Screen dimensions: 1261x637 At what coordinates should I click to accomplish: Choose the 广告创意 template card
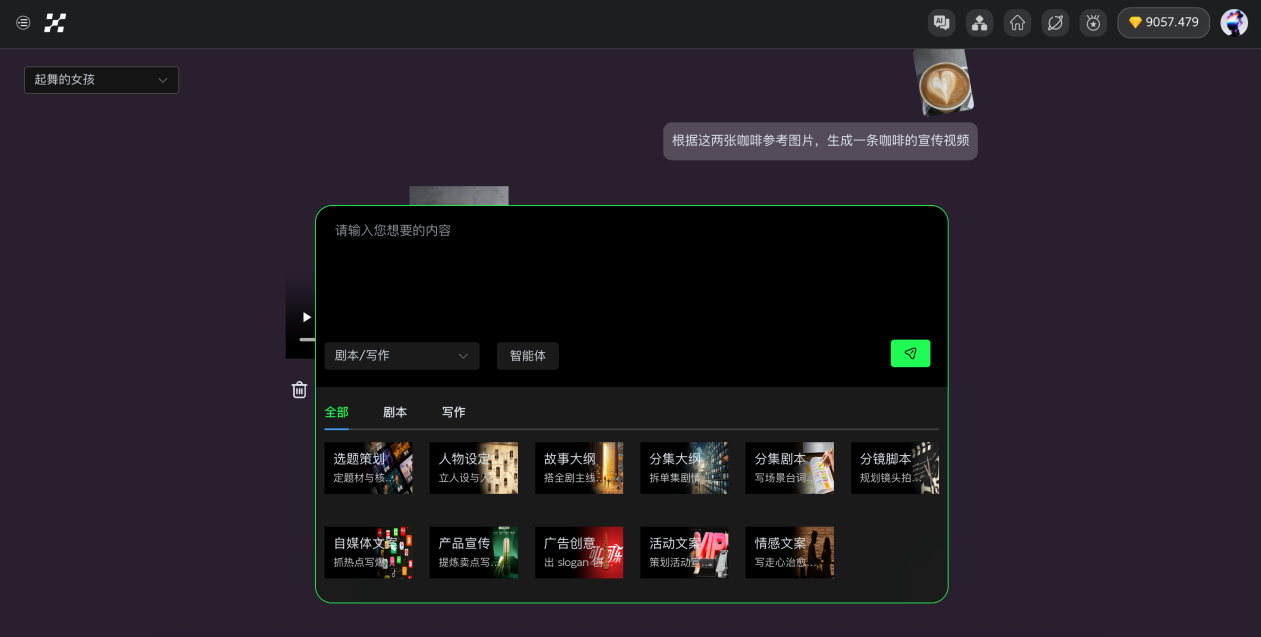[x=578, y=552]
